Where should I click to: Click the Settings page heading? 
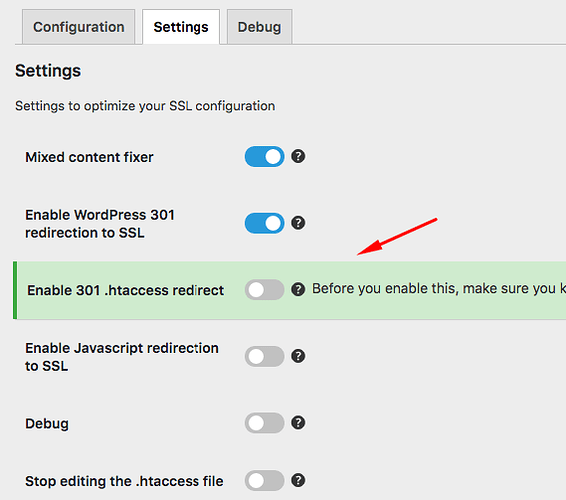(48, 71)
